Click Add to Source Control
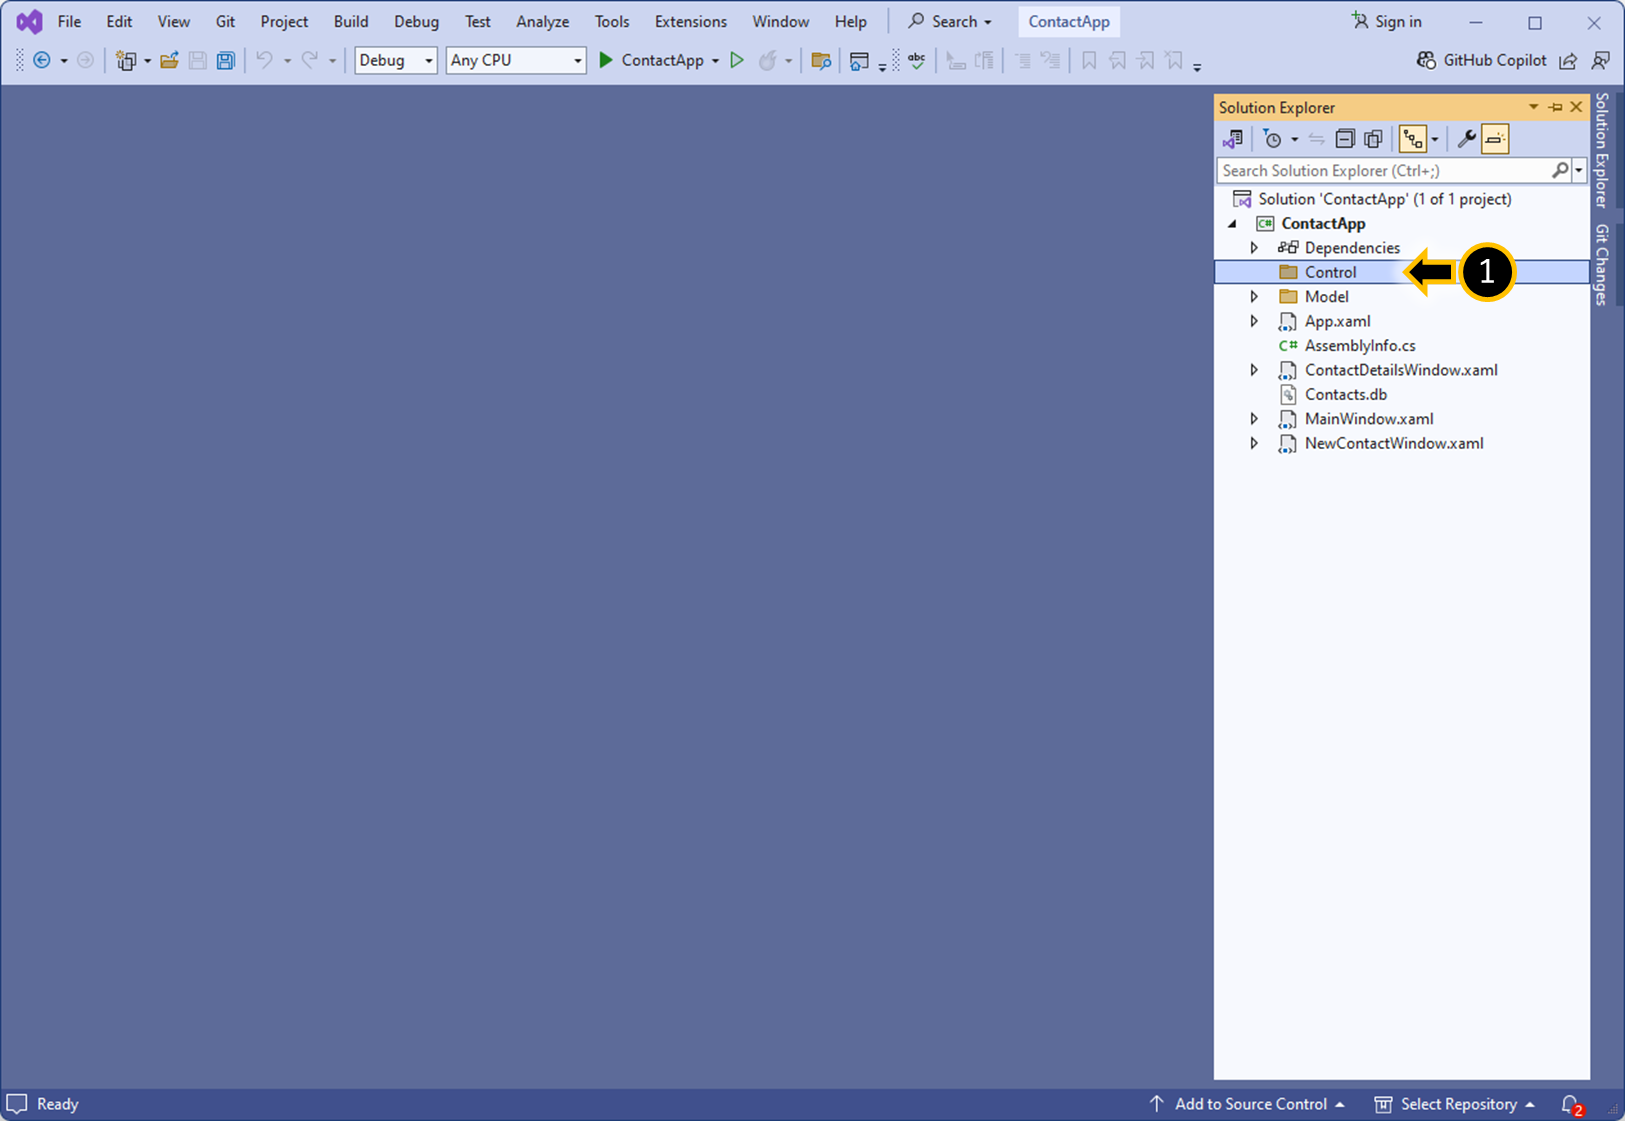Screen dimensions: 1625x1121 [x=1247, y=1104]
